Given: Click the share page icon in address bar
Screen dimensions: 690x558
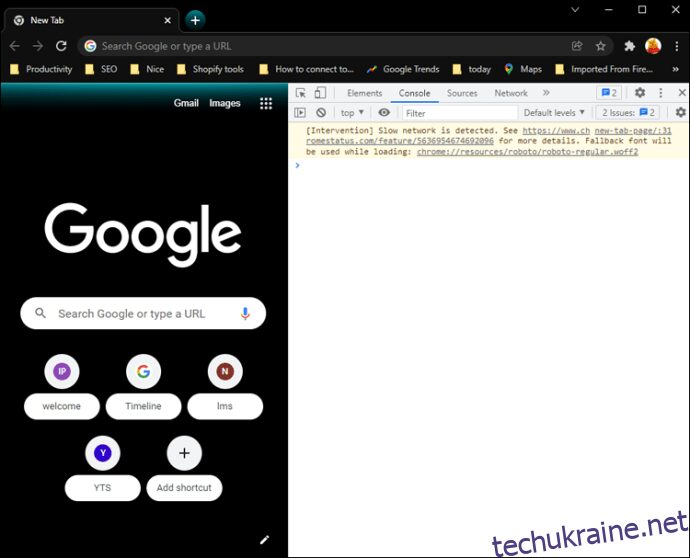Looking at the screenshot, I should [577, 46].
